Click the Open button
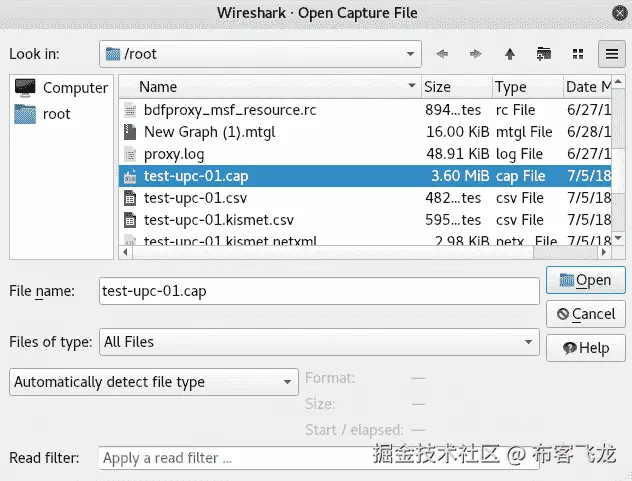Screen dimensions: 632x481 point(586,280)
